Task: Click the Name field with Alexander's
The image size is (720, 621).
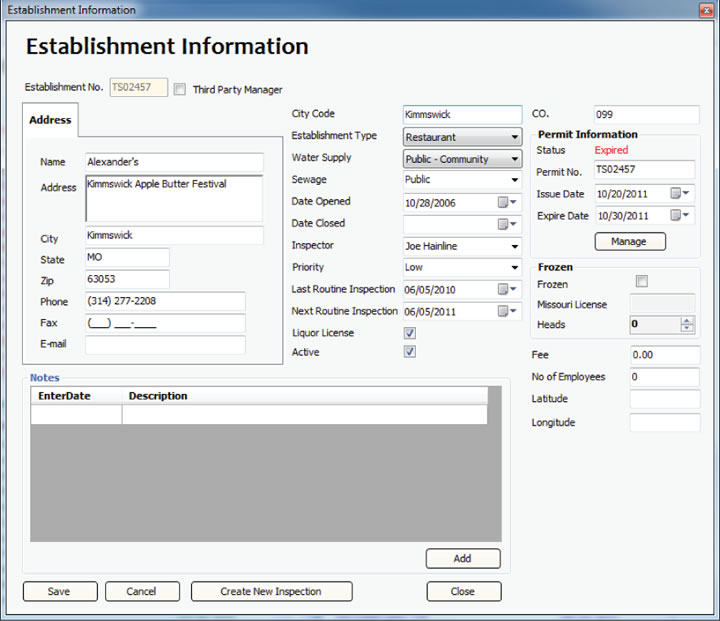Action: [x=174, y=162]
